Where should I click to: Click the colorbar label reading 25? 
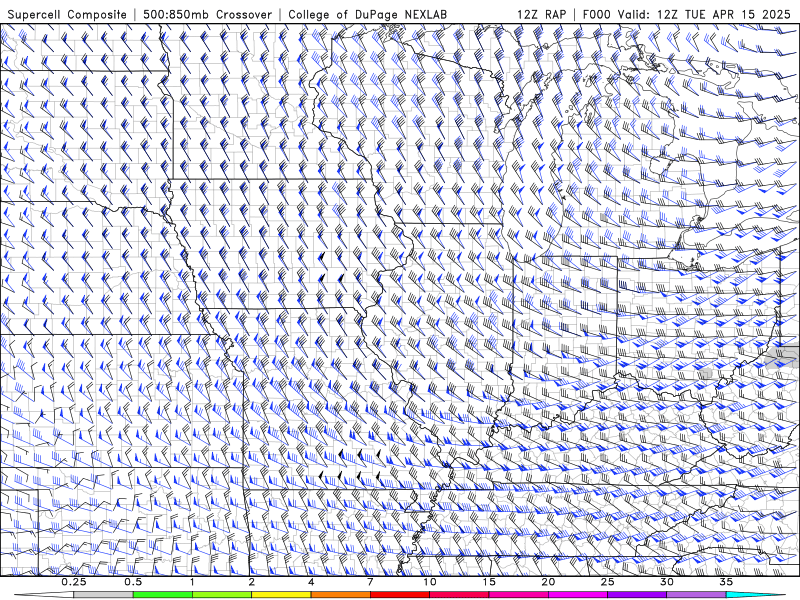(x=608, y=582)
